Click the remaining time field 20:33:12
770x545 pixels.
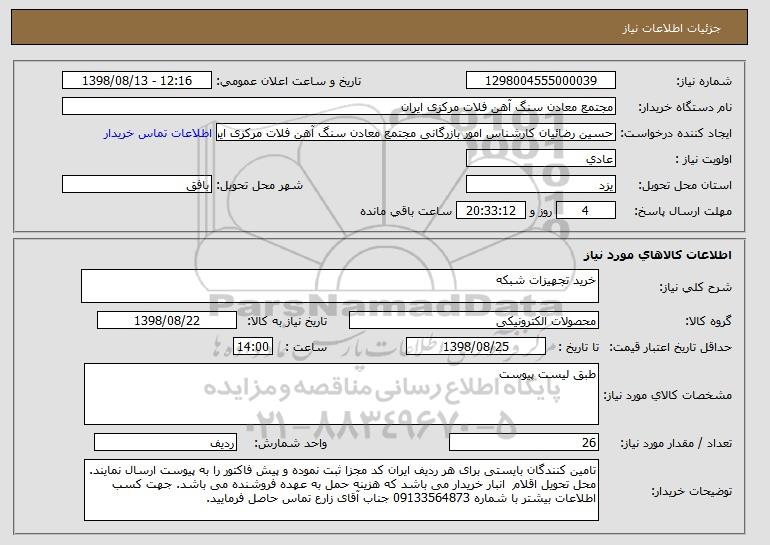[491, 211]
